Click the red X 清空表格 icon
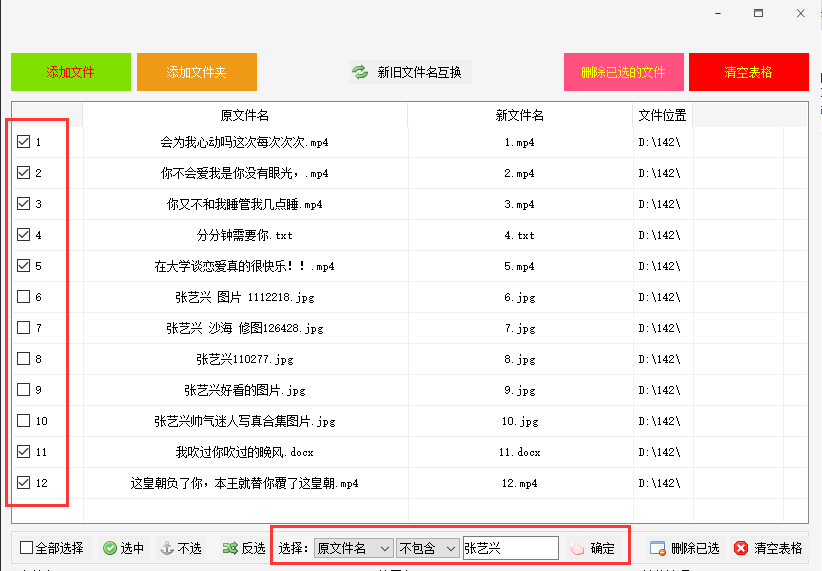This screenshot has height=571, width=822. (x=741, y=548)
